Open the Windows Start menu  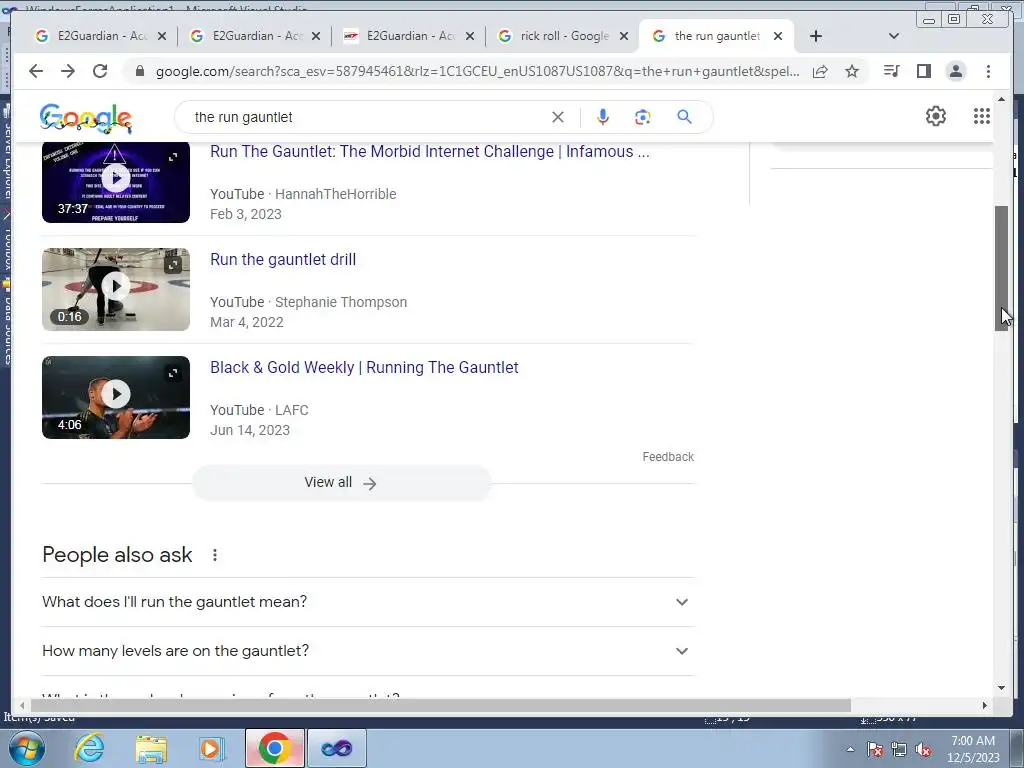point(26,748)
